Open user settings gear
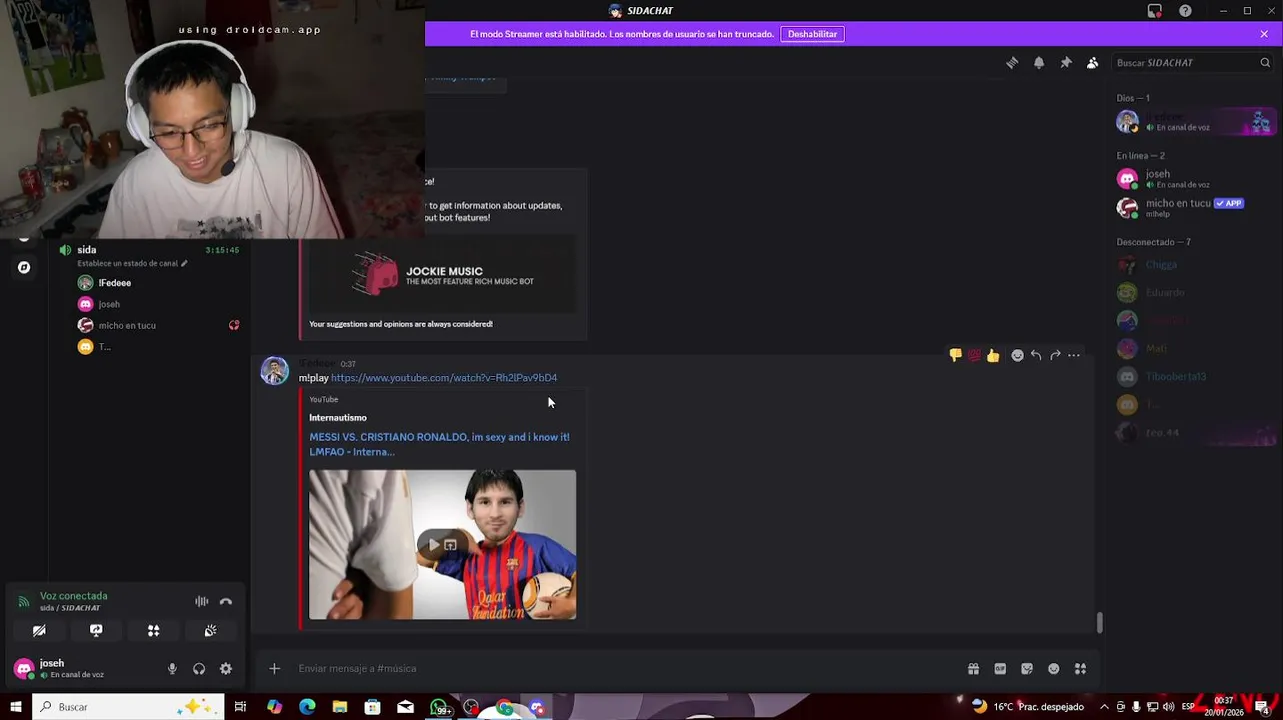 pyautogui.click(x=226, y=669)
